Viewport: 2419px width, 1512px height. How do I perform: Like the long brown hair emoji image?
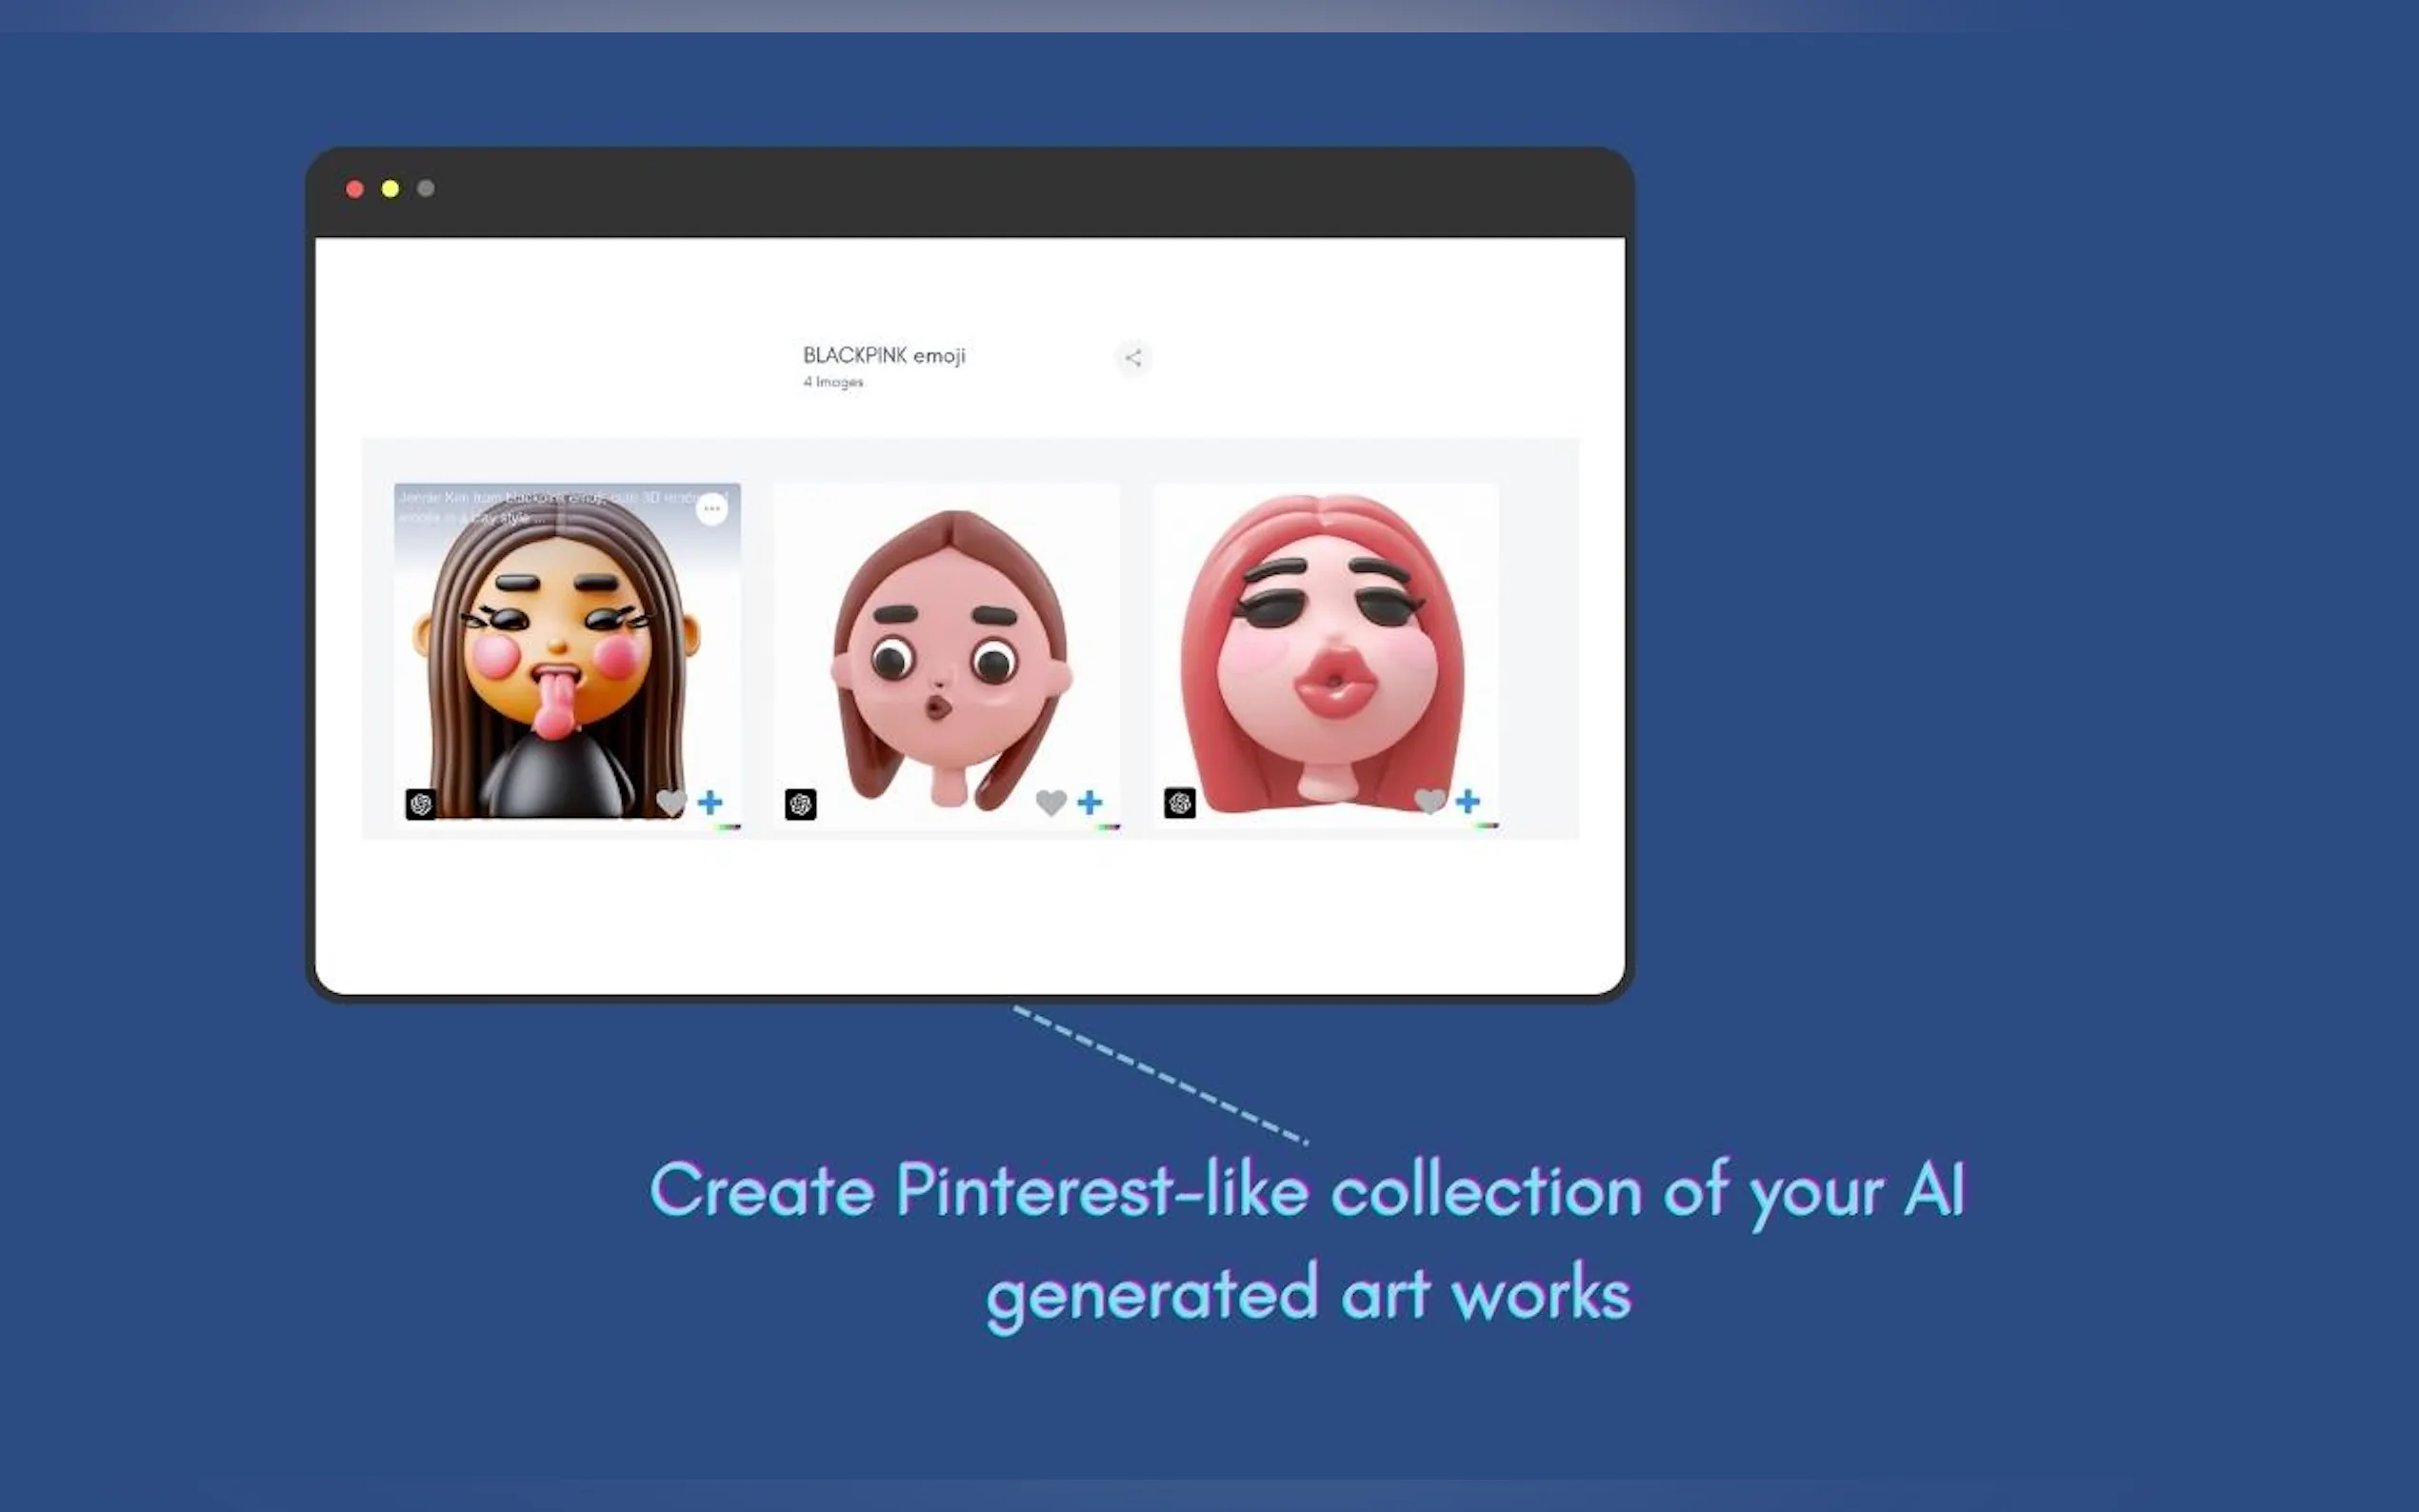point(671,802)
